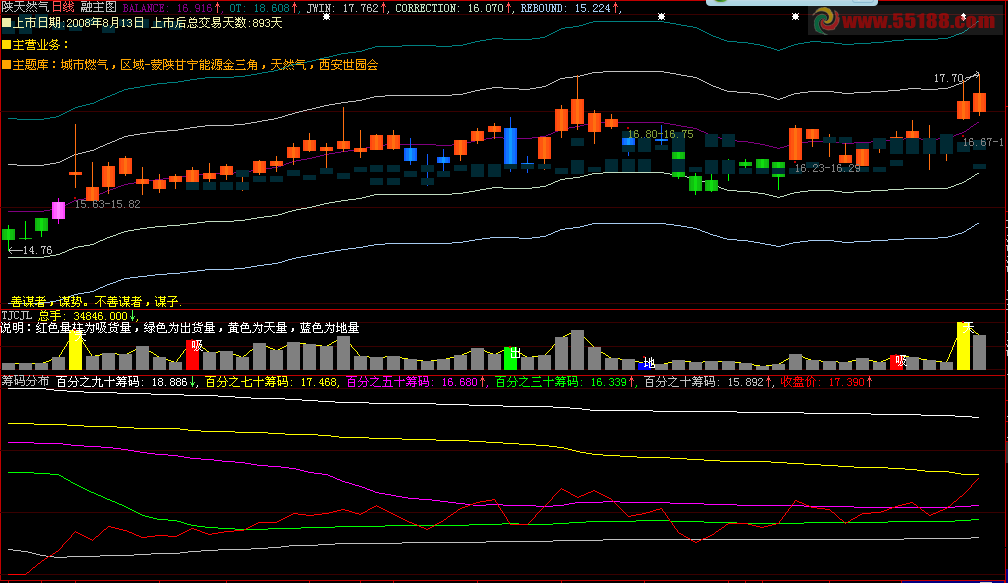The height and width of the screenshot is (583, 1008).
Task: Click the TJCJL indicator name
Action: (17, 316)
